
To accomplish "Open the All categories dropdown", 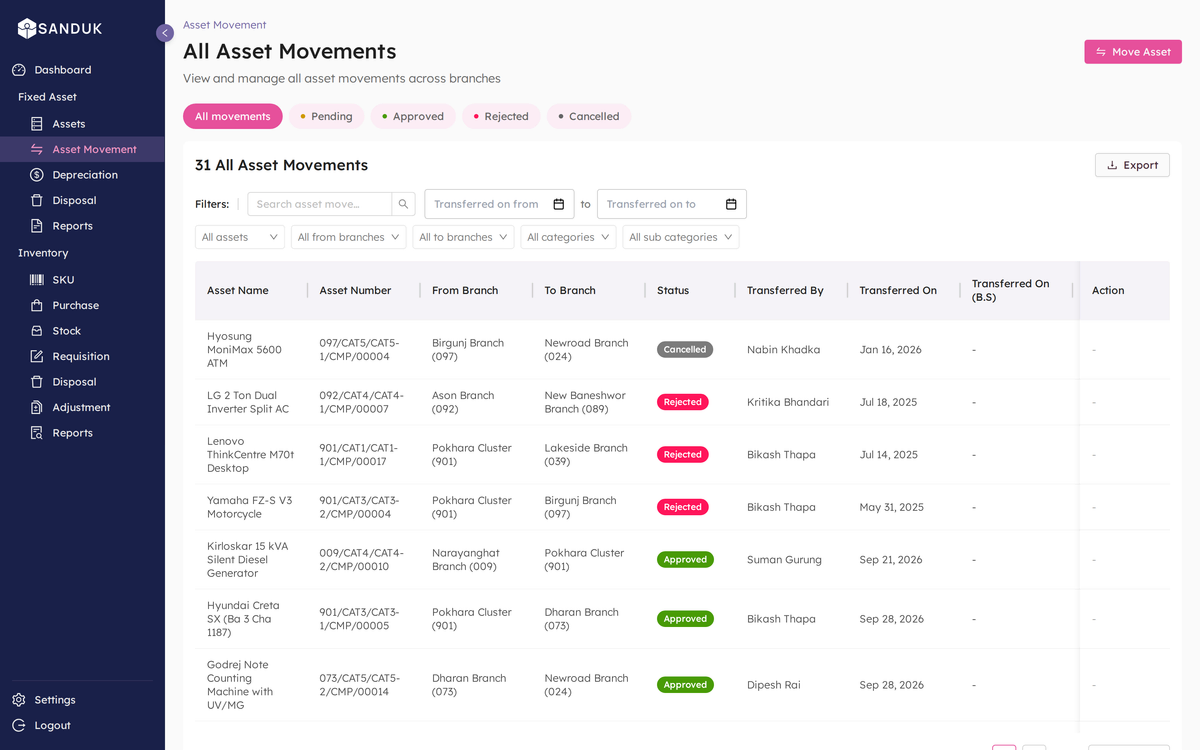I will tap(568, 237).
